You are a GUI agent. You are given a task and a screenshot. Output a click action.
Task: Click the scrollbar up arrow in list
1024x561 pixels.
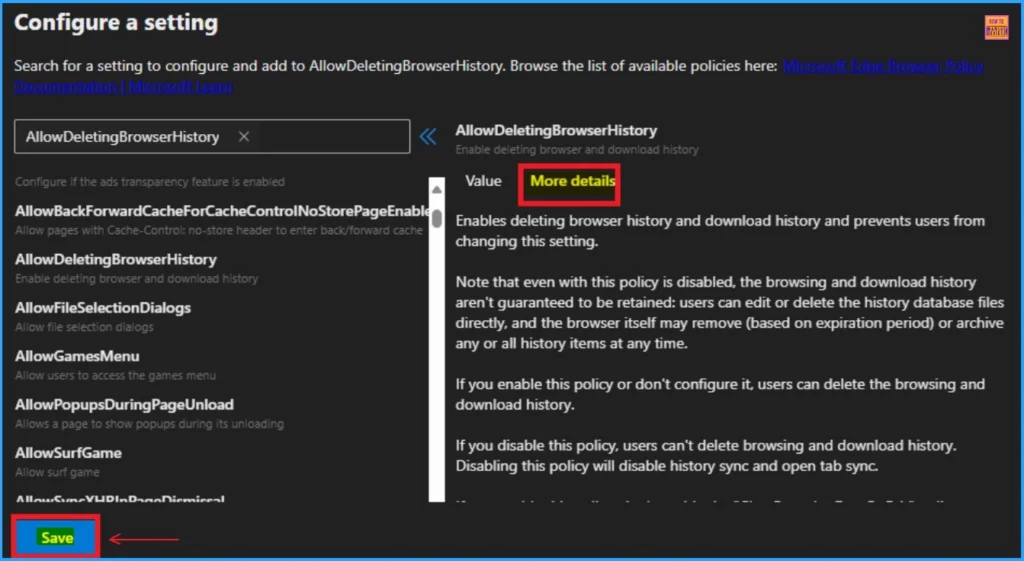[436, 189]
